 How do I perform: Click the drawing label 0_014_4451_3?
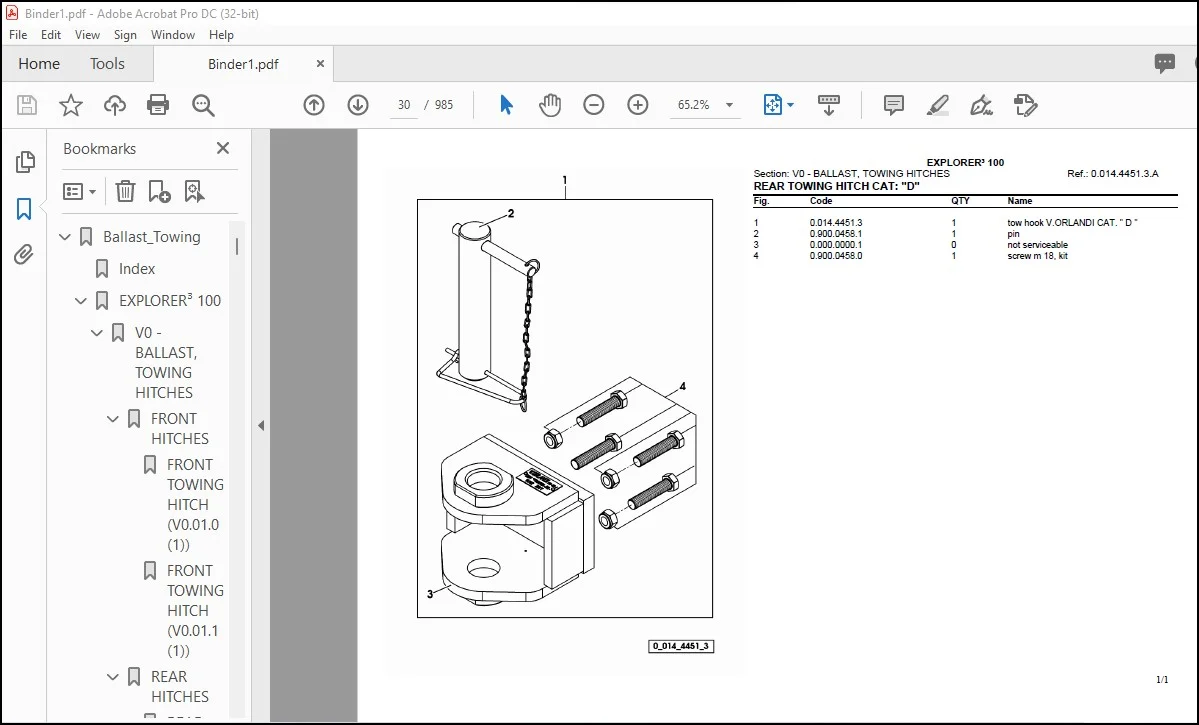pos(681,646)
